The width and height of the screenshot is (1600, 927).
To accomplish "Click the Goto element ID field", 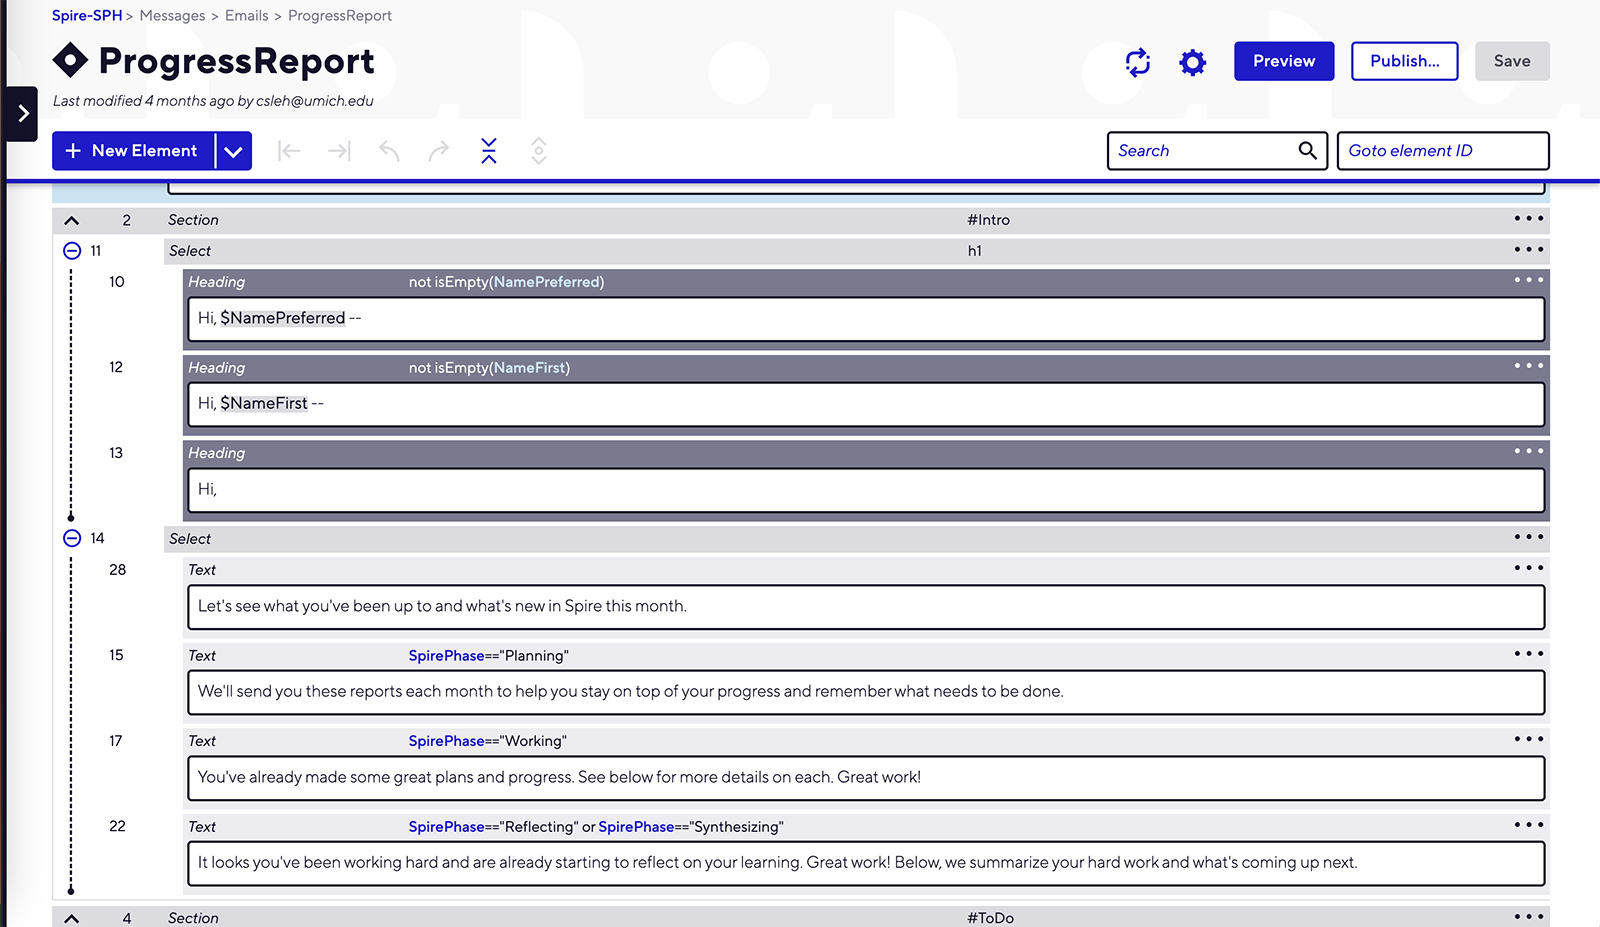I will (1442, 151).
